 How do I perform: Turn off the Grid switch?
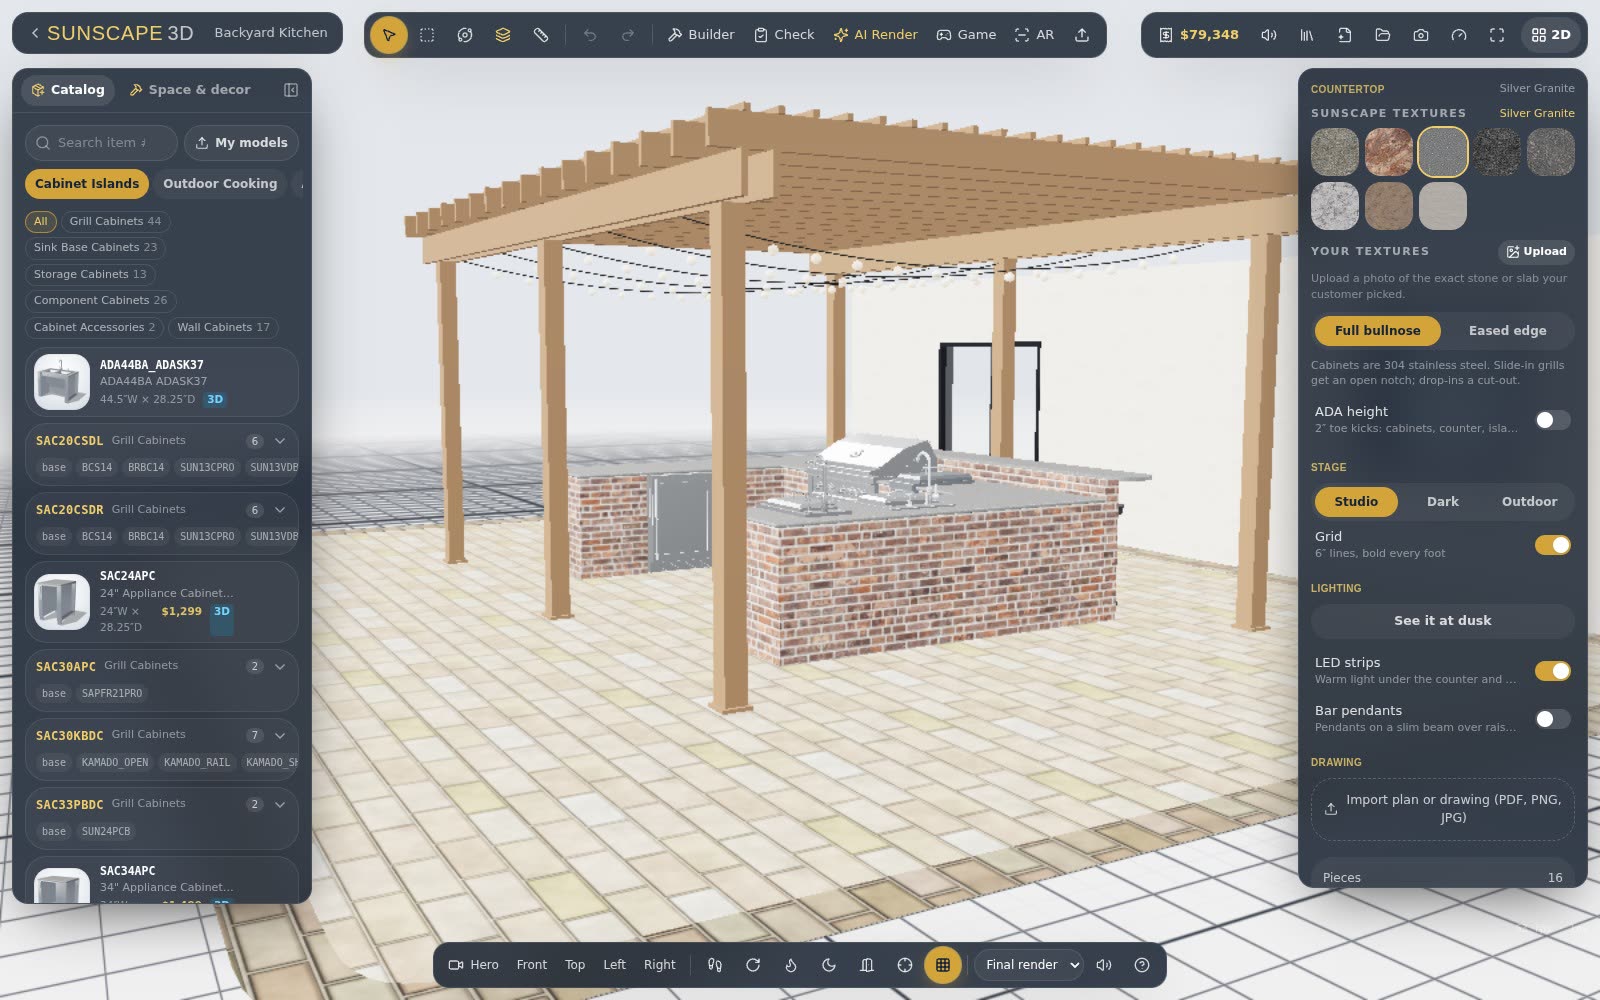click(x=1552, y=545)
